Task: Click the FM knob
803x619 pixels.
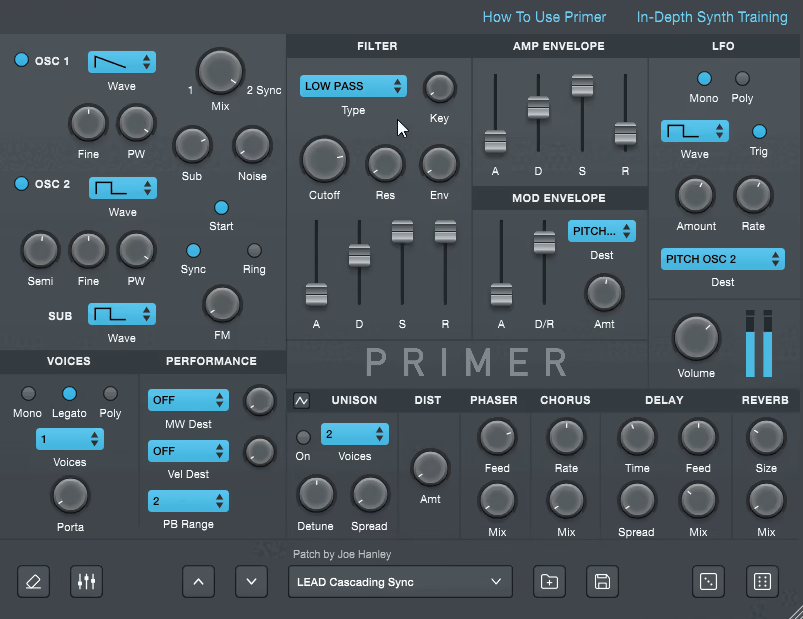Action: [222, 304]
